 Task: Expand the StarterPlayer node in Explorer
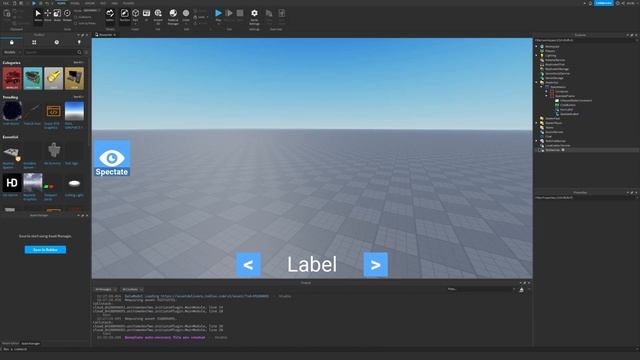tap(537, 123)
